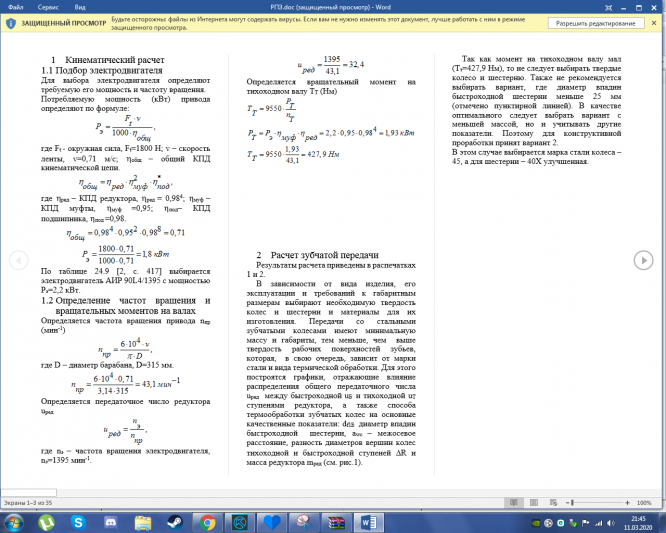Click zoom out minus button
This screenshot has width=666, height=533.
pos(567,502)
